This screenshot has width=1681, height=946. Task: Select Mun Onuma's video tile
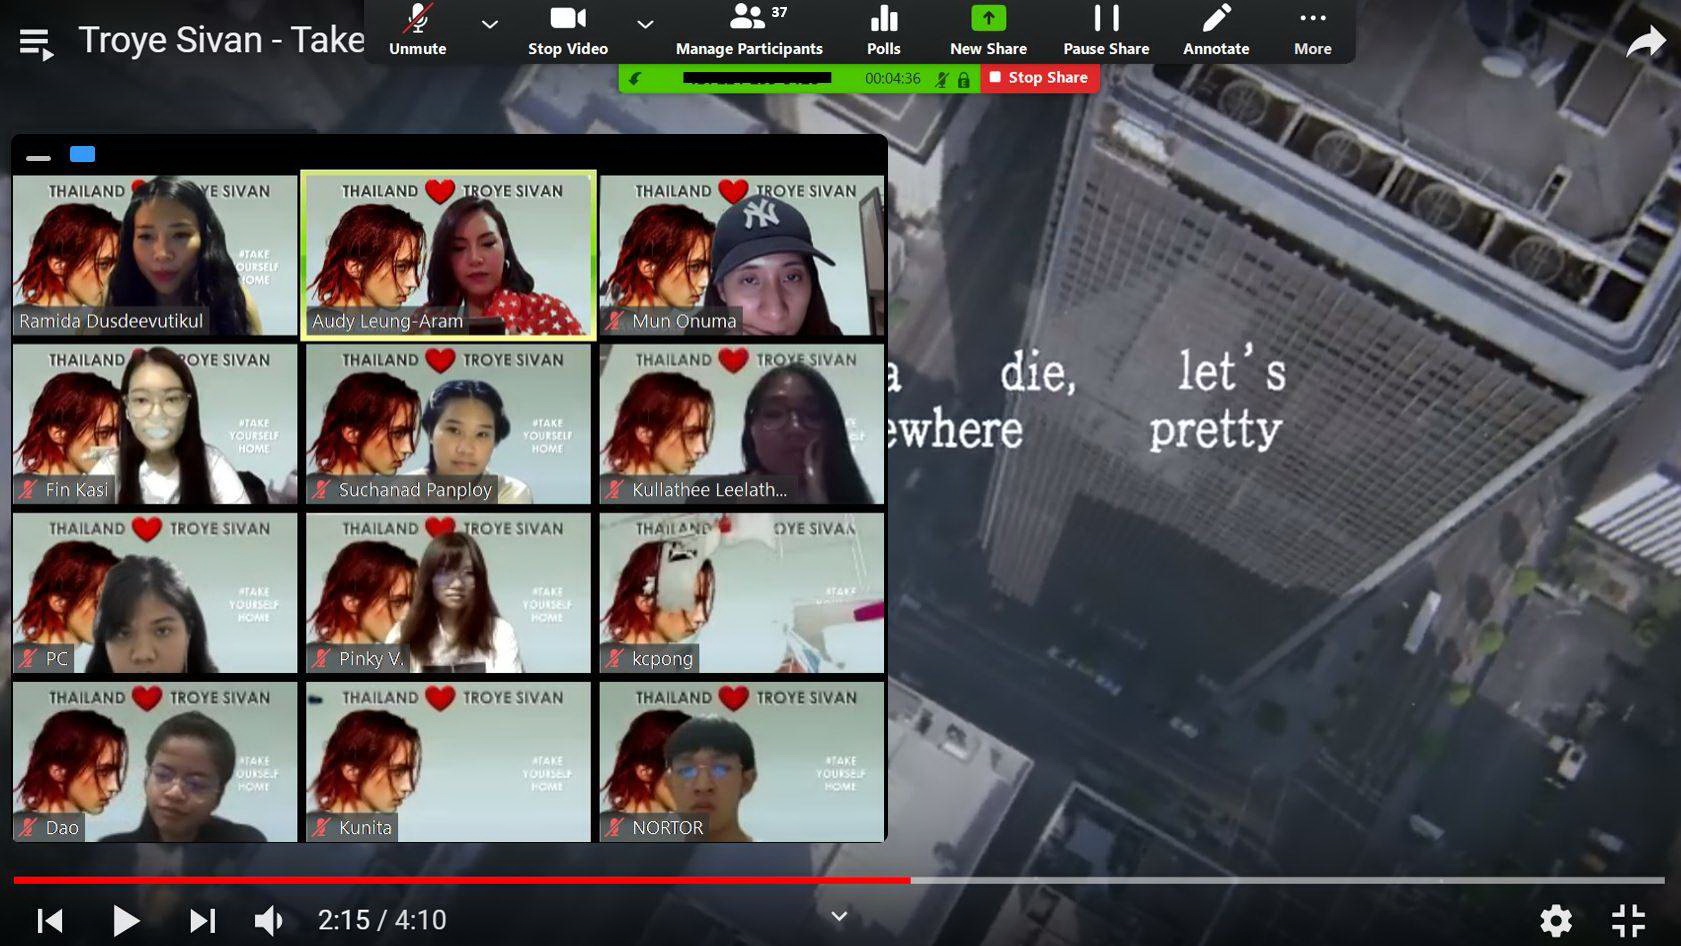tap(742, 255)
